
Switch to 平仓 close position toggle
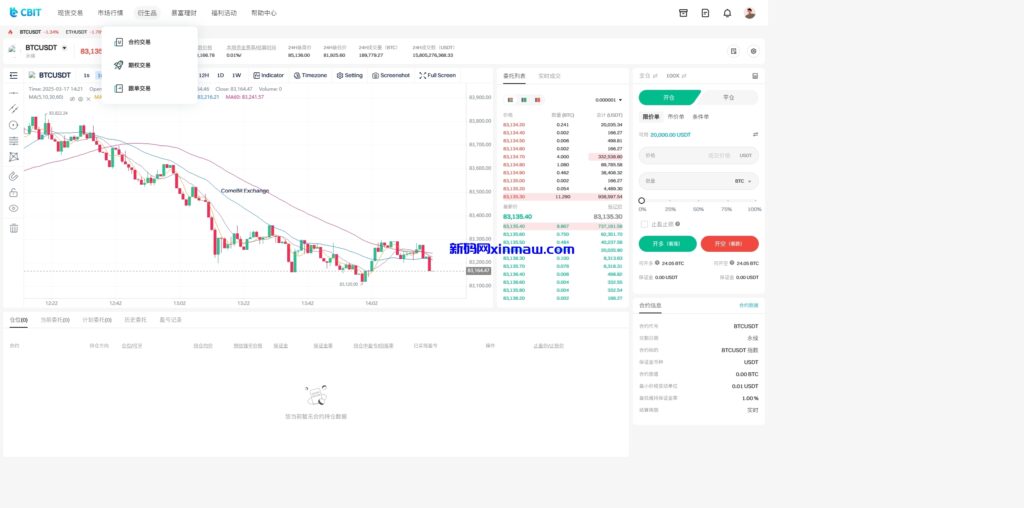tap(728, 97)
